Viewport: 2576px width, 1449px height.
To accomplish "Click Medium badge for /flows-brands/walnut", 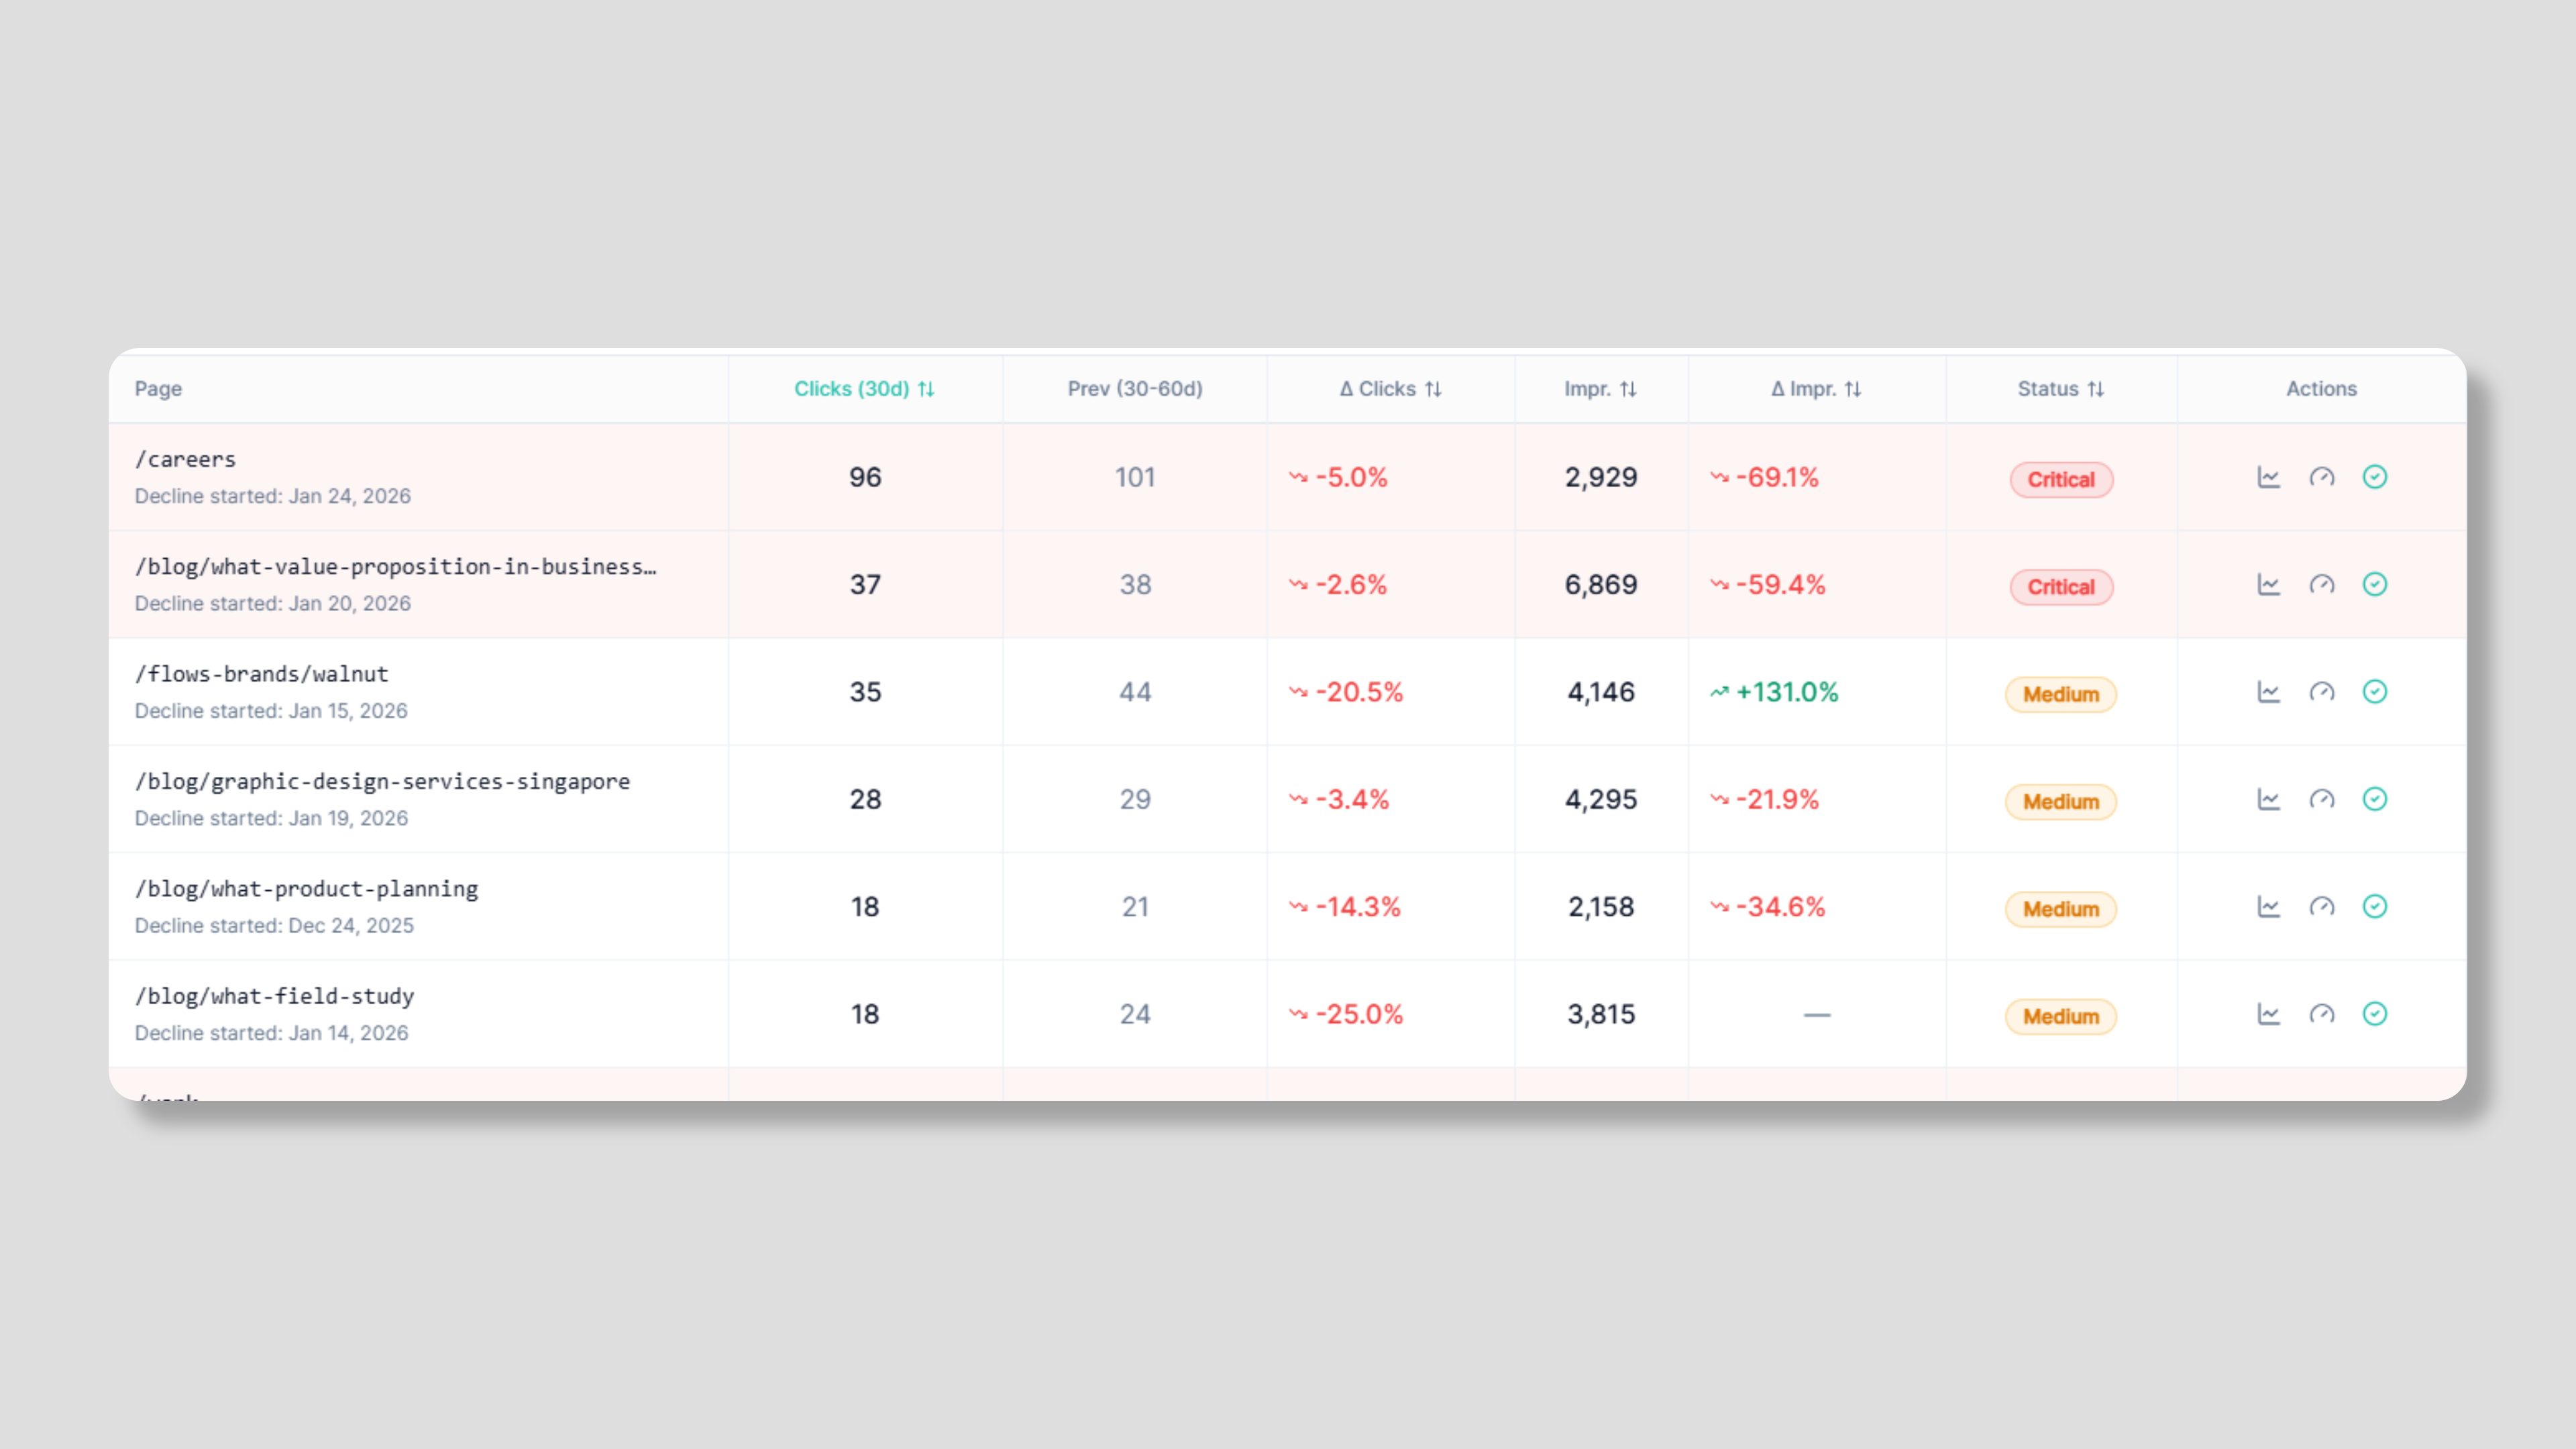I will [2060, 695].
